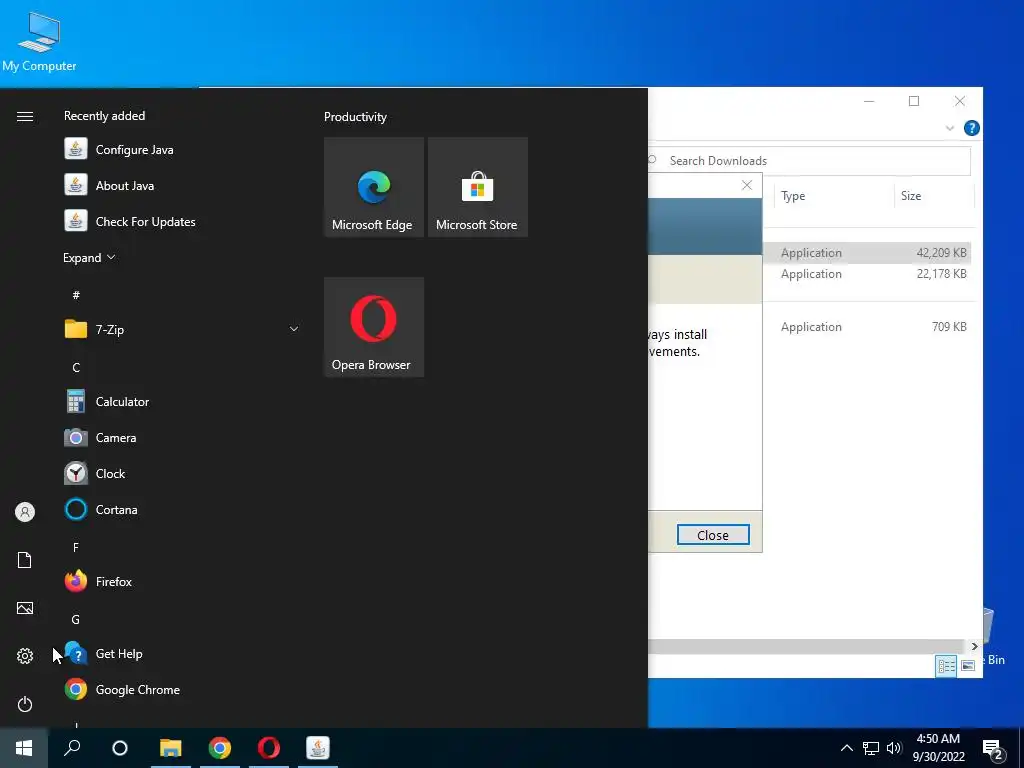Open the Microsoft Store tile
Image resolution: width=1024 pixels, height=768 pixels.
point(477,187)
